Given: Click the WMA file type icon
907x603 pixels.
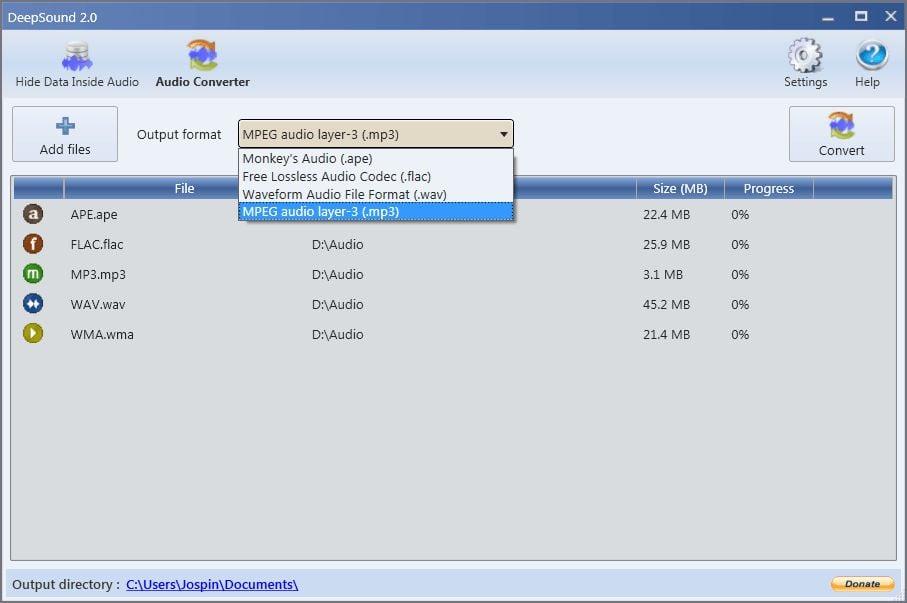Looking at the screenshot, I should coord(33,334).
